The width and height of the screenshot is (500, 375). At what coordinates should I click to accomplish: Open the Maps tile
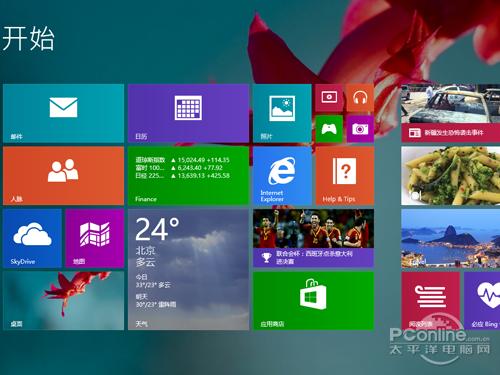click(95, 238)
